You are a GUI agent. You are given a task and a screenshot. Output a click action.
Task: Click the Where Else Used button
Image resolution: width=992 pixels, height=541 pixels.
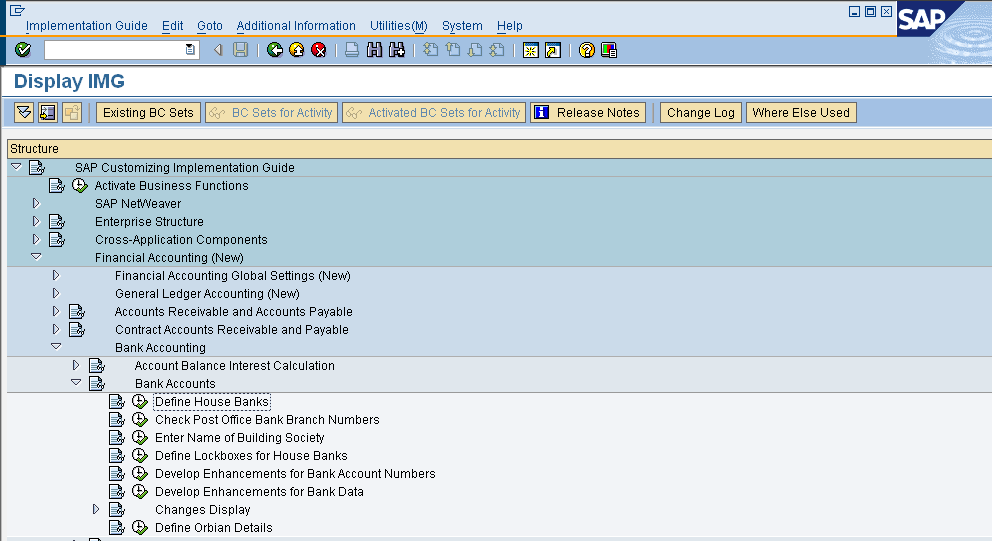coord(801,113)
